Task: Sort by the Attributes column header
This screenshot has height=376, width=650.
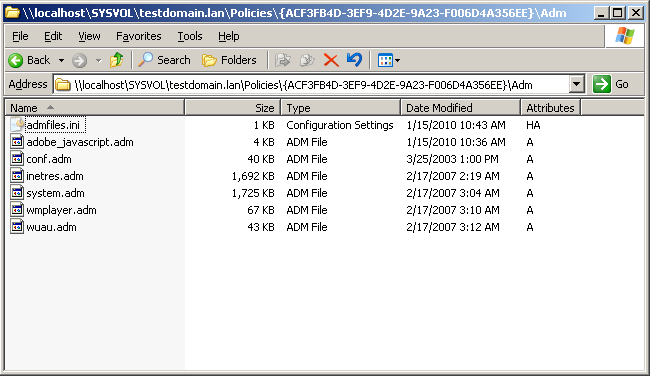Action: (x=551, y=108)
